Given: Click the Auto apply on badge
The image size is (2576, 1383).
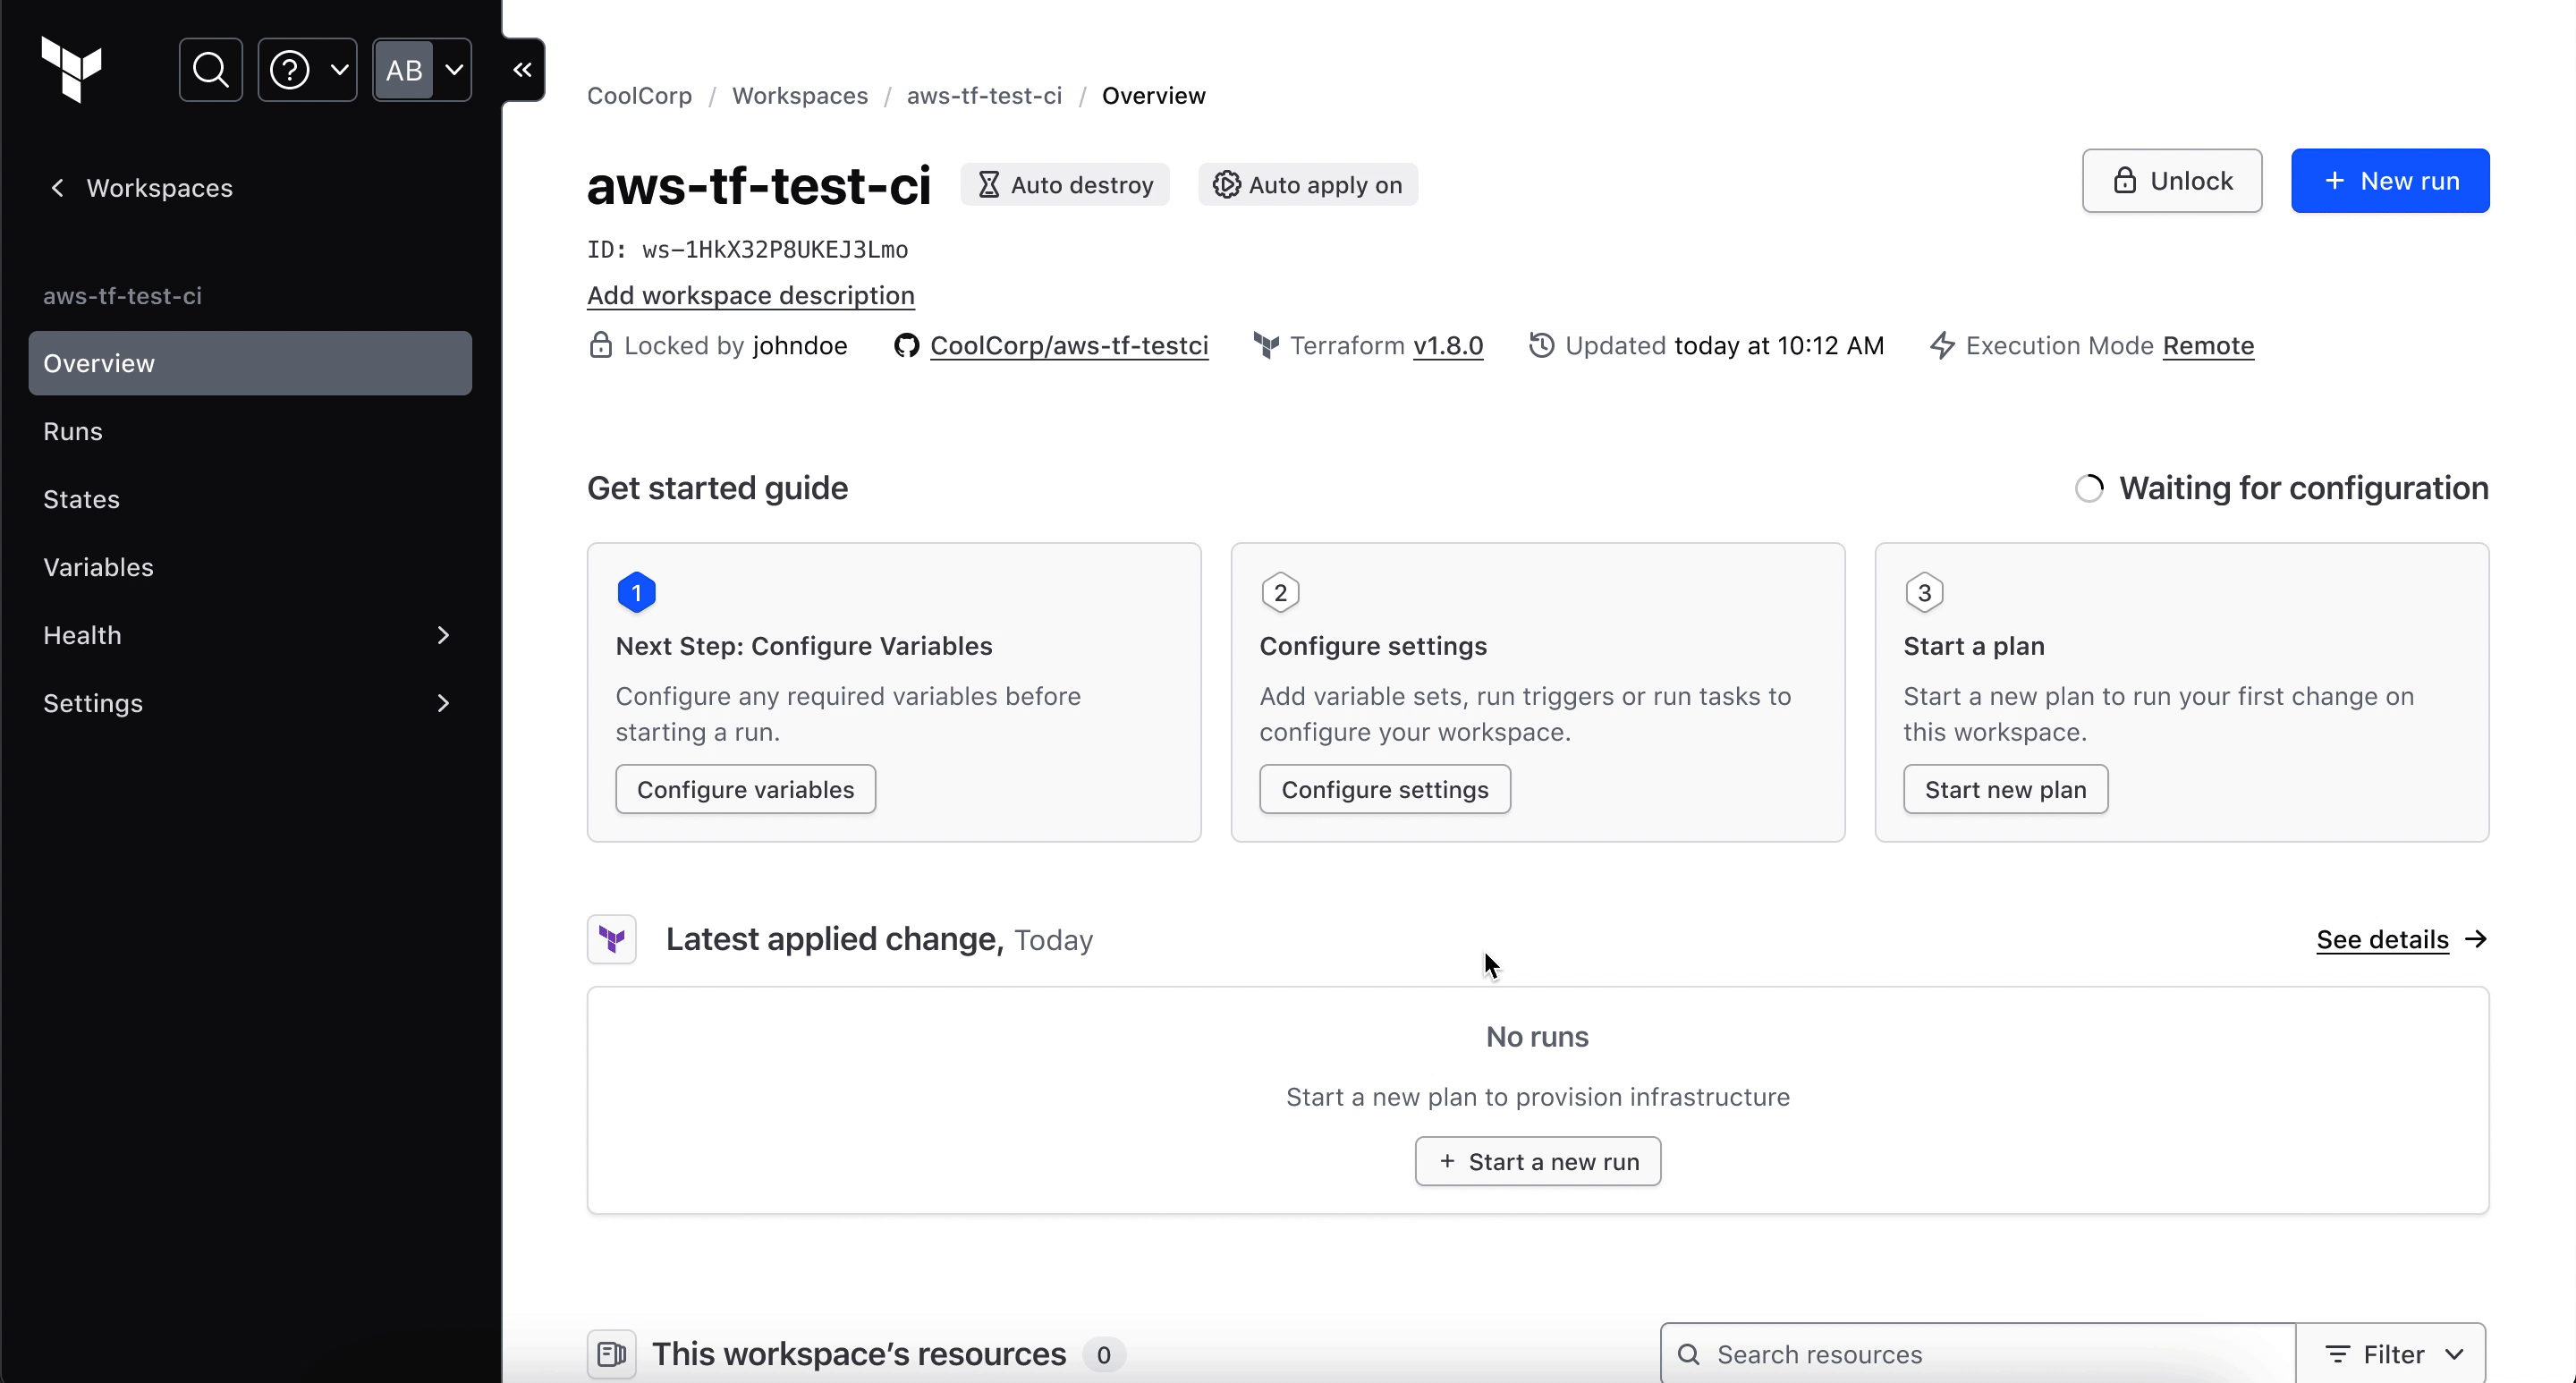Looking at the screenshot, I should (x=1307, y=185).
